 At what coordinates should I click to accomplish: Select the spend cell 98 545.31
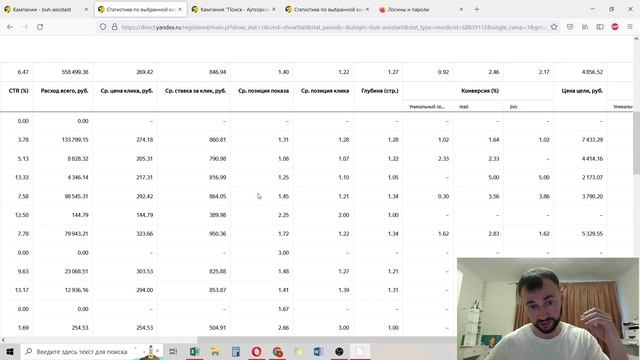76,196
